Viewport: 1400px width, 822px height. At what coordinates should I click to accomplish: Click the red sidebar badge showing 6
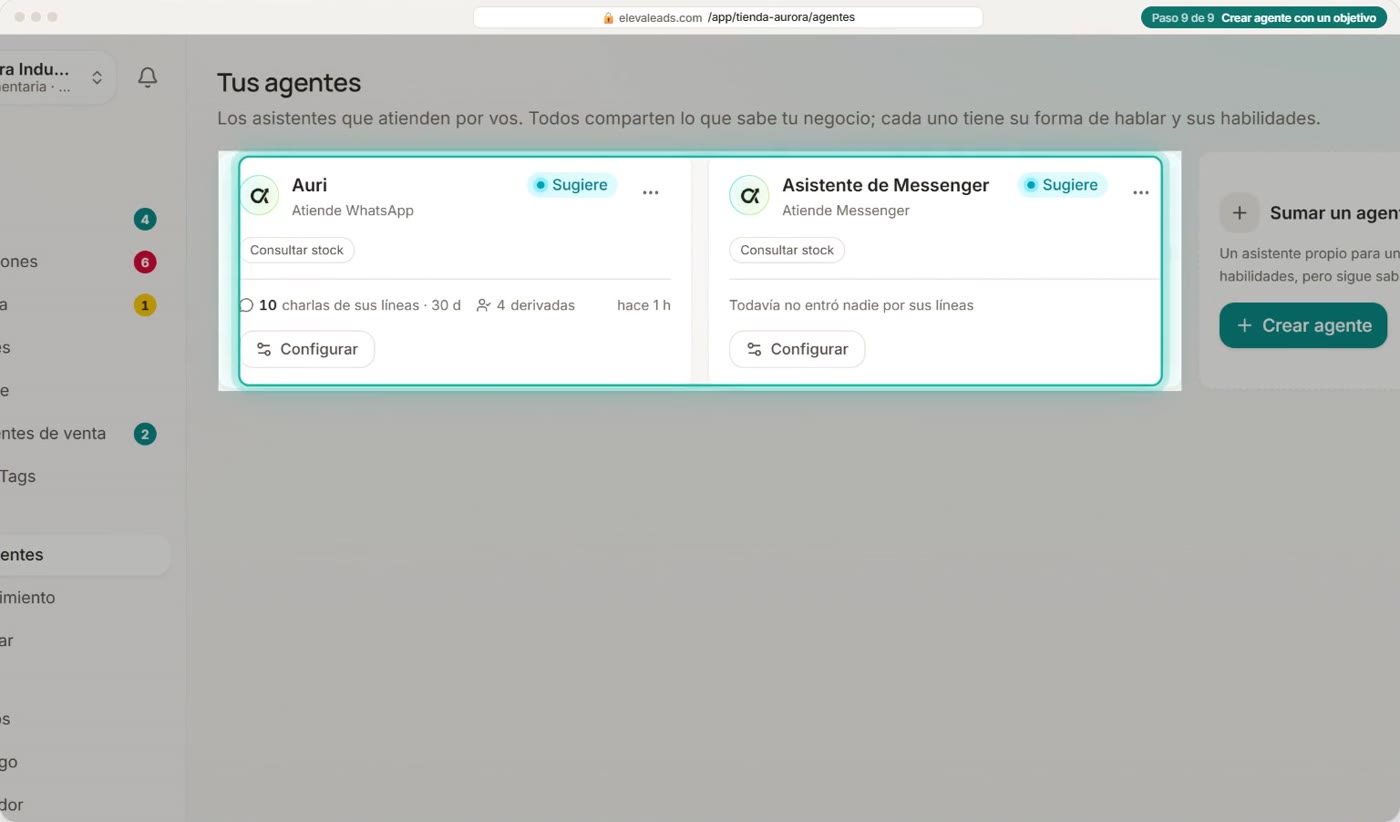tap(145, 262)
